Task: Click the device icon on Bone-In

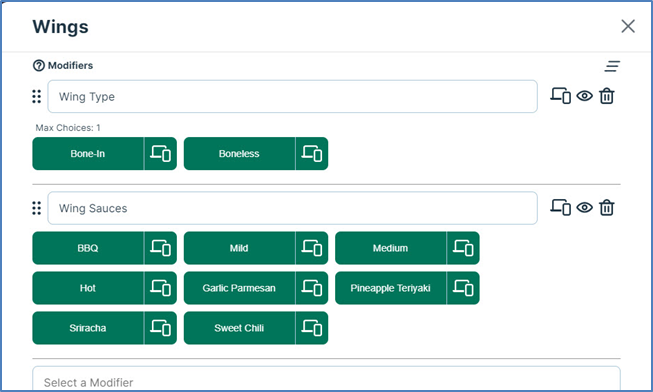Action: pos(160,153)
